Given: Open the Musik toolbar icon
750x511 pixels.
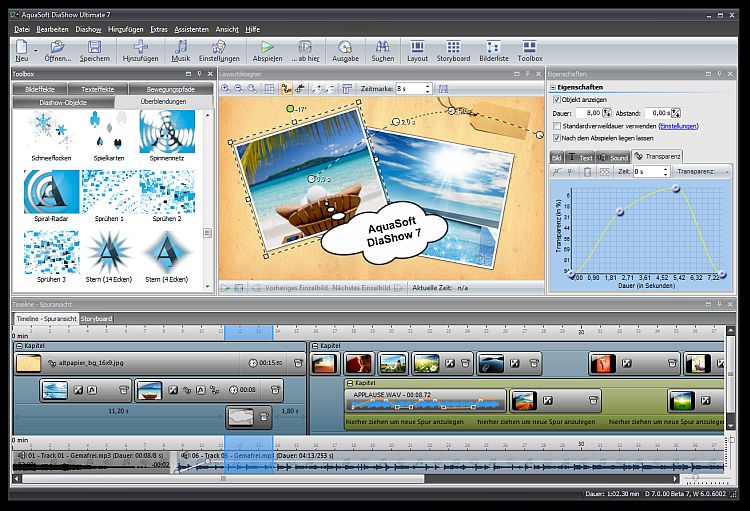Looking at the screenshot, I should point(182,46).
